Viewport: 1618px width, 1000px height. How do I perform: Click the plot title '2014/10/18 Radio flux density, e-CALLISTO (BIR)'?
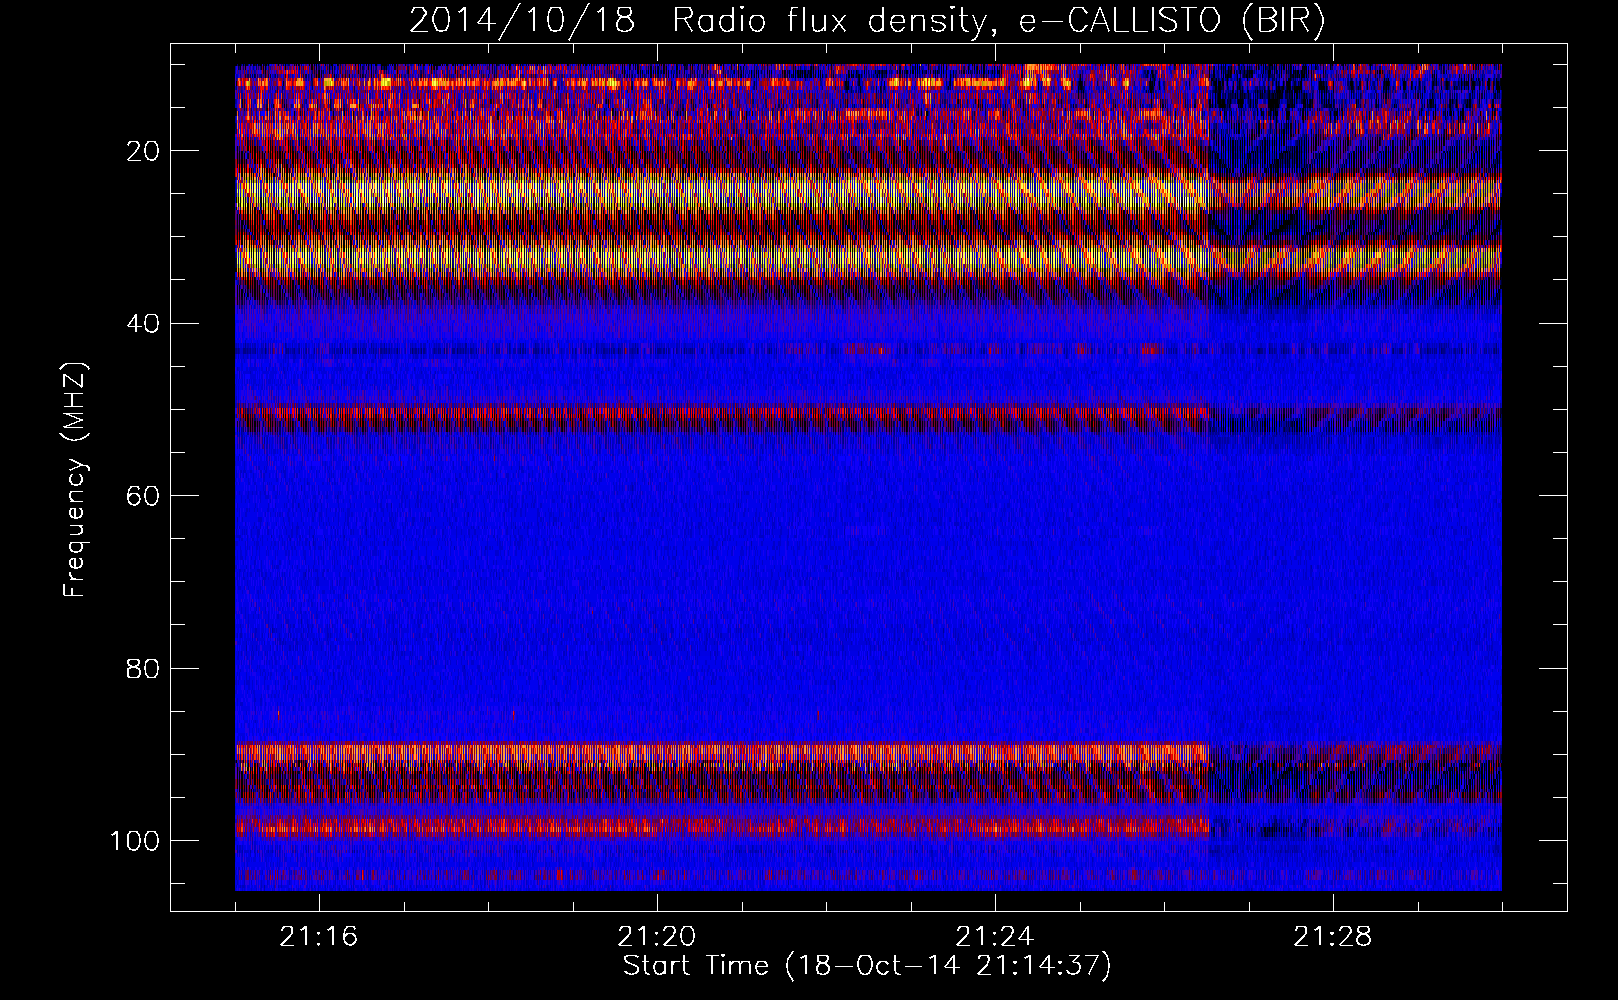tap(867, 21)
